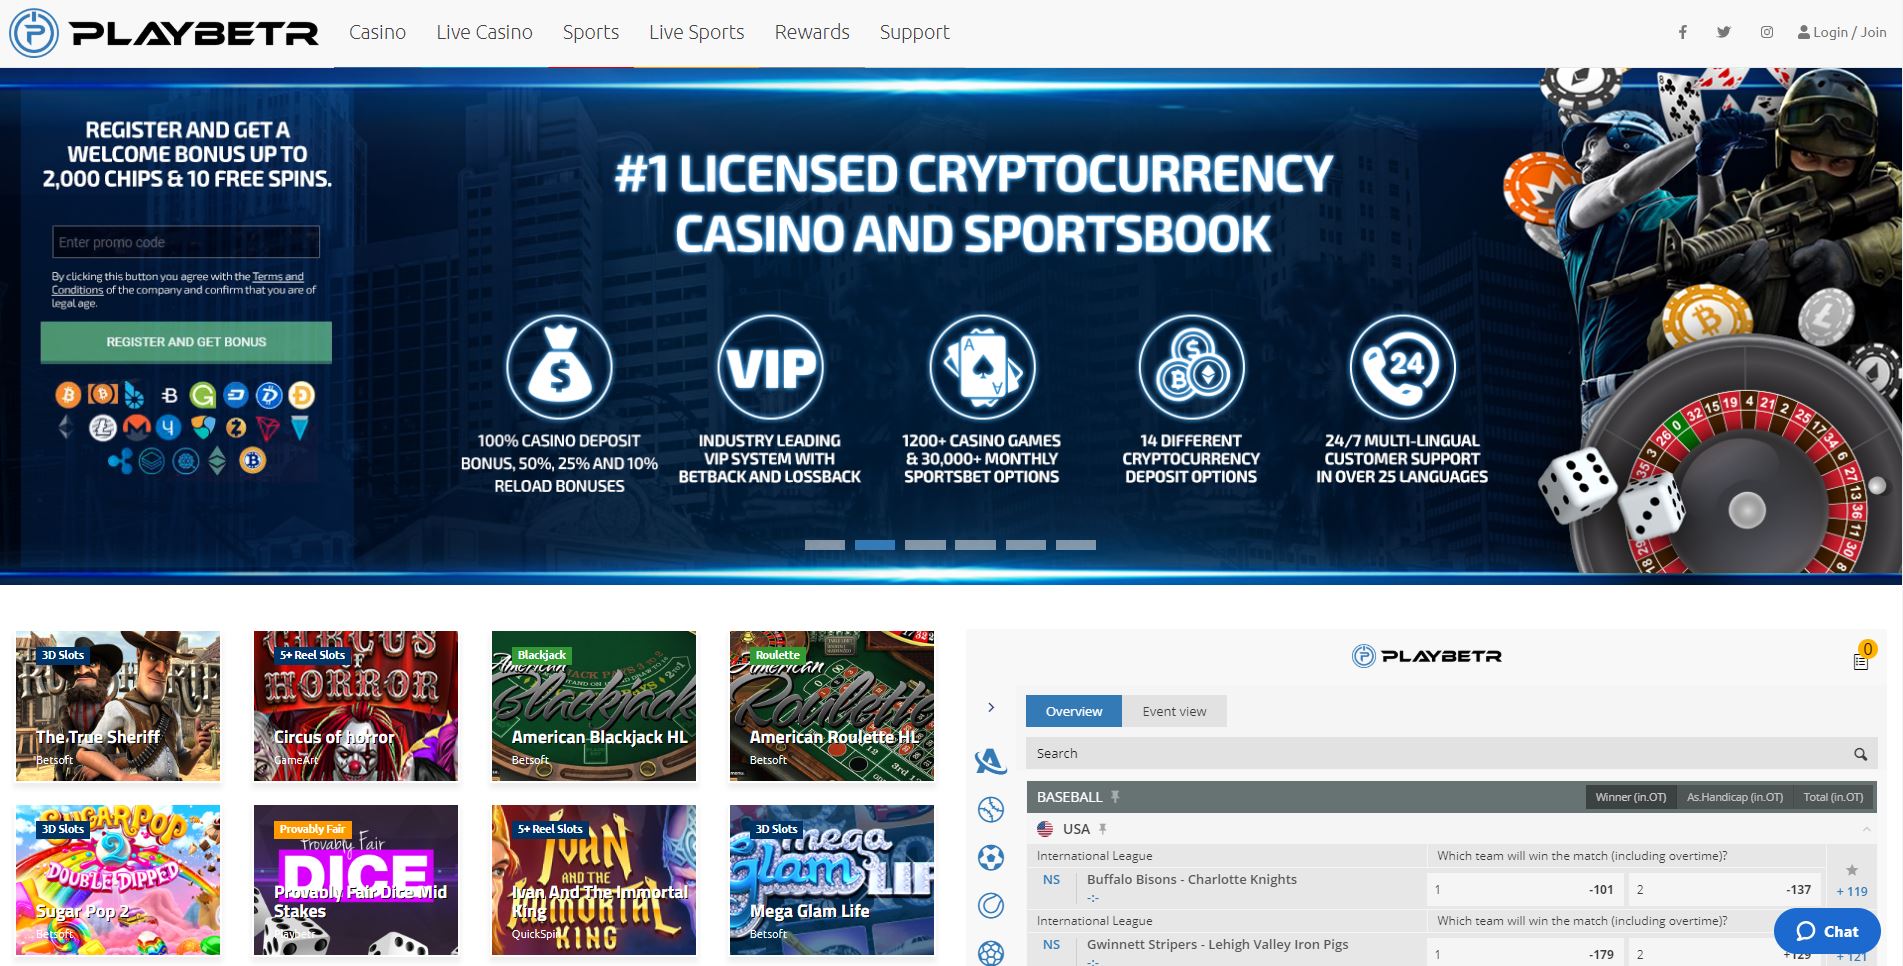Screen dimensions: 1903x966
Task: Click the Register and Get Bonus button
Action: (x=186, y=342)
